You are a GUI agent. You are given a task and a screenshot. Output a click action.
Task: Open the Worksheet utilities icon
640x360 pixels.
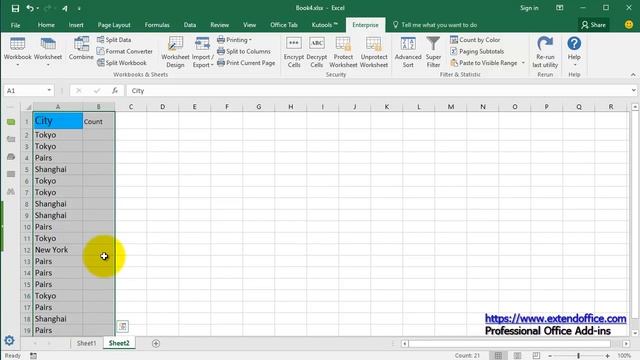click(48, 52)
